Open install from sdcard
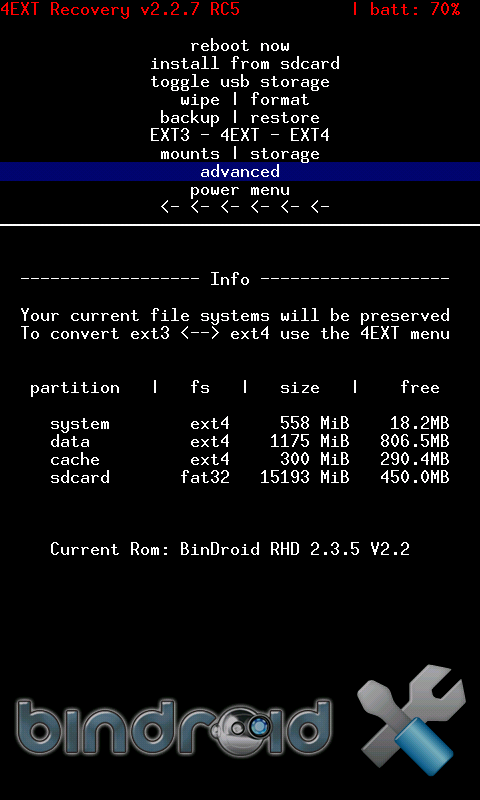480x800 pixels. pyautogui.click(x=245, y=64)
